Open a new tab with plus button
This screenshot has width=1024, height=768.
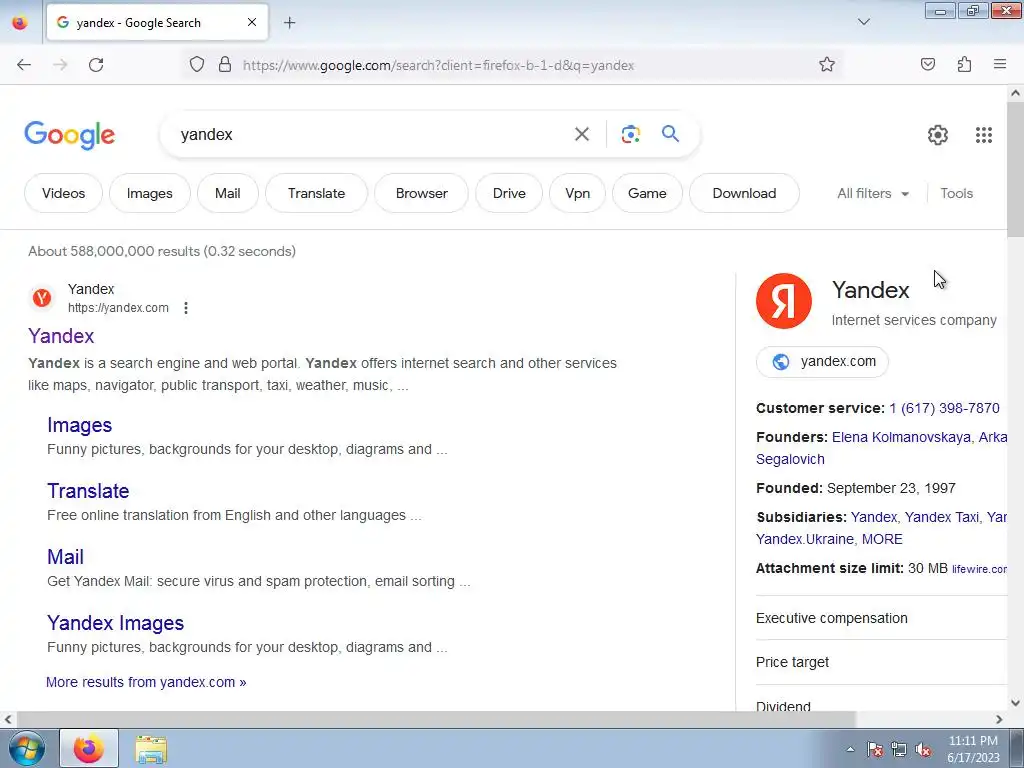point(289,23)
